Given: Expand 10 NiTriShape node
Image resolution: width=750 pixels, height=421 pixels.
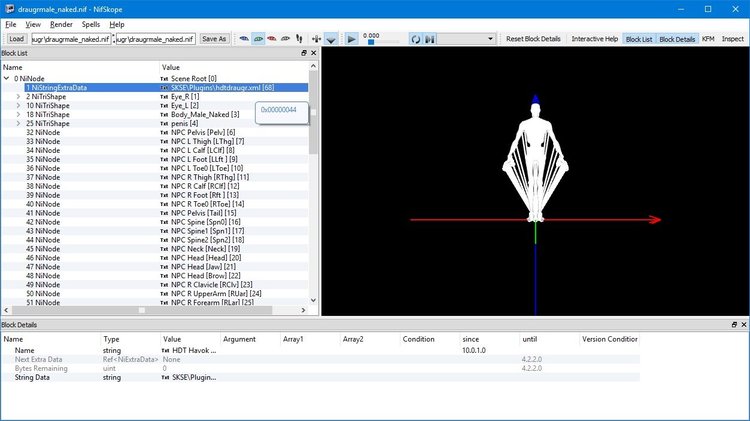Looking at the screenshot, I should [18, 105].
